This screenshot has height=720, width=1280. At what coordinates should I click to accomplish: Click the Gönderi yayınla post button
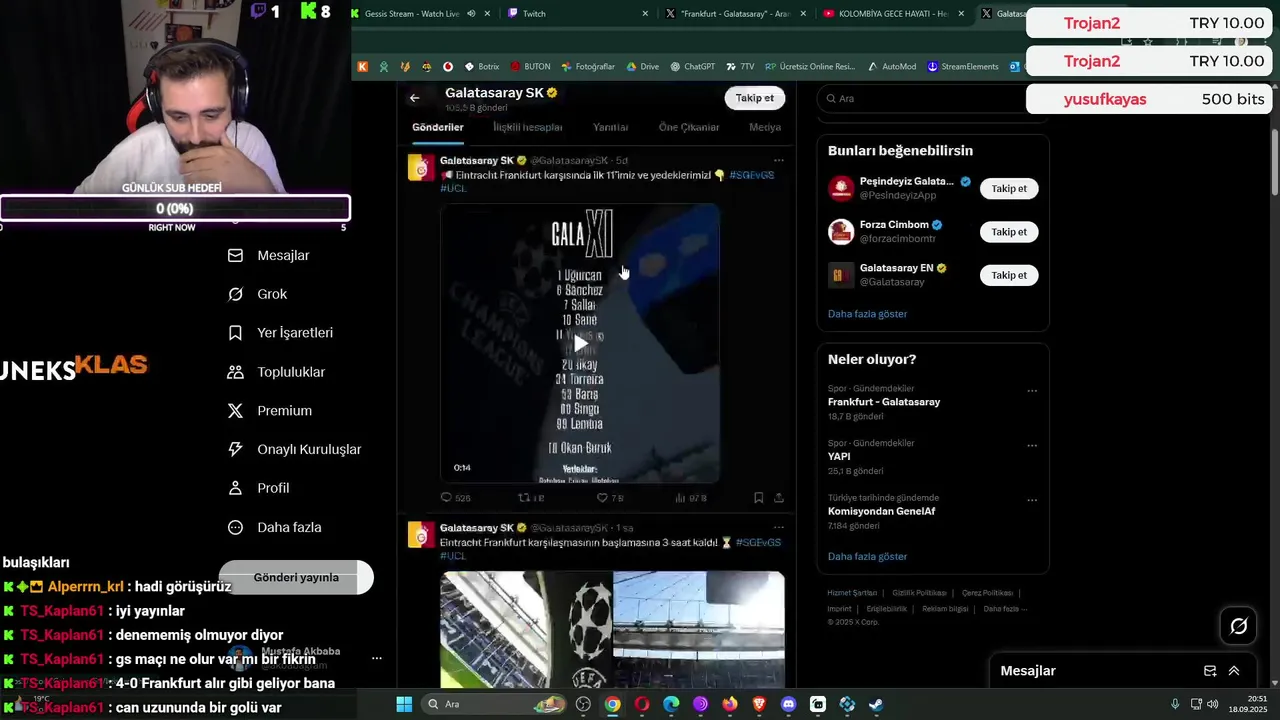(x=296, y=577)
